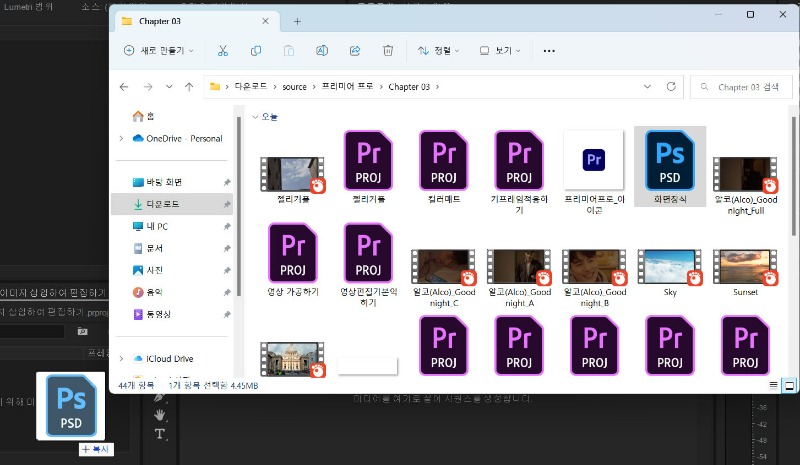This screenshot has width=800, height=465.
Task: Click the Rename icon in Explorer toolbar
Action: (322, 51)
